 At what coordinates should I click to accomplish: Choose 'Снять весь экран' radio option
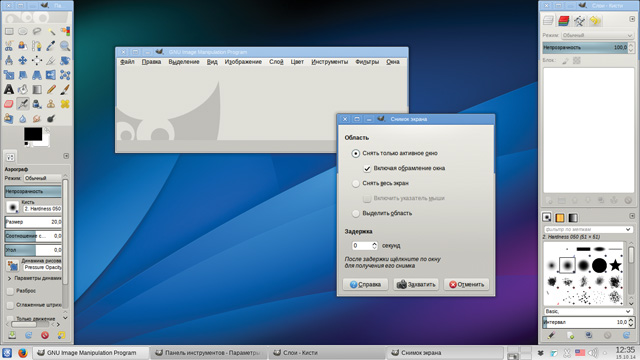[356, 183]
